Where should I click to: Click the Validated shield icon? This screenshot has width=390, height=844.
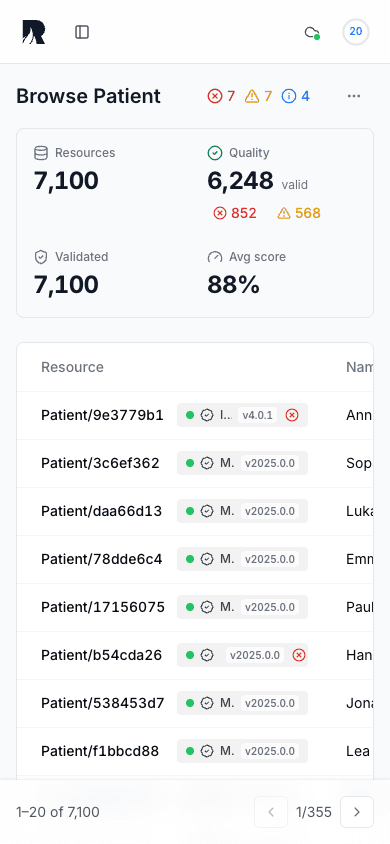41,257
